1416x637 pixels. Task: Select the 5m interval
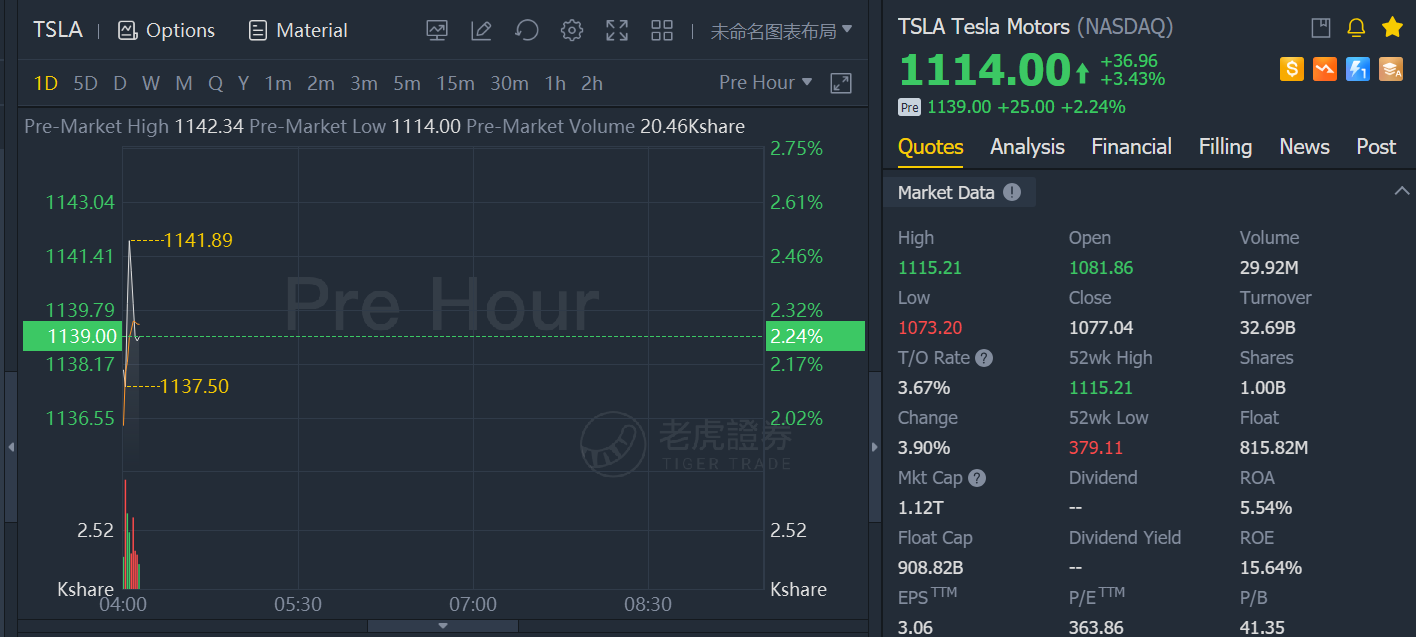coord(407,83)
